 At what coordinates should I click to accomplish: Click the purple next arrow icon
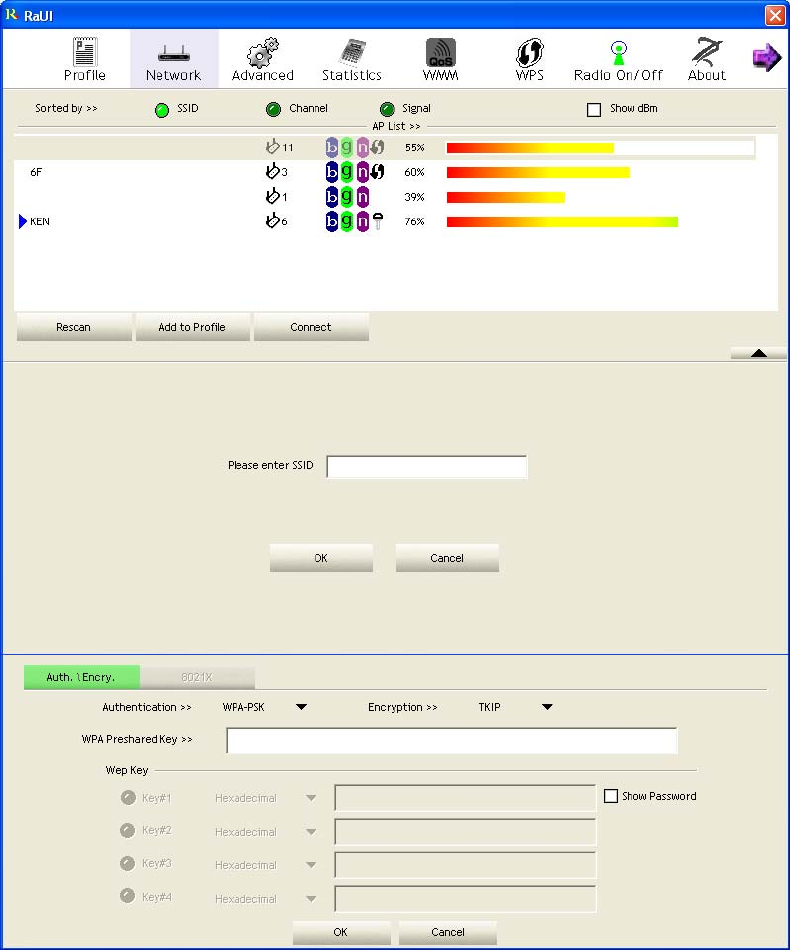tap(766, 58)
